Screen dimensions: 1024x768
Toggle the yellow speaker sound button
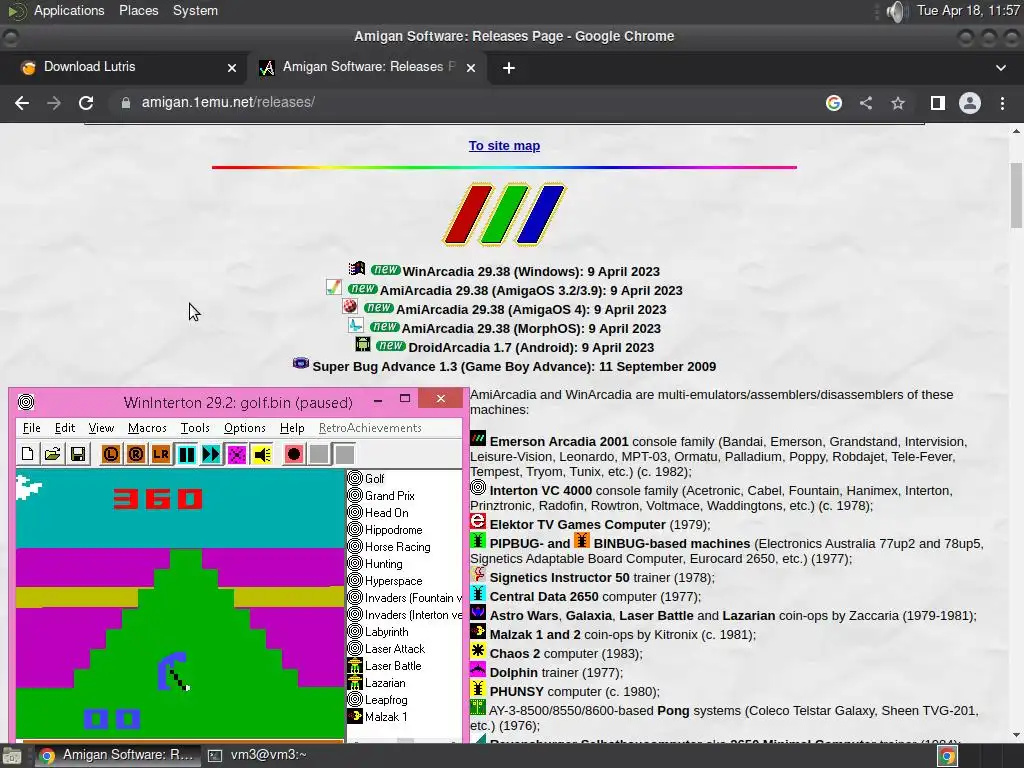pyautogui.click(x=262, y=454)
